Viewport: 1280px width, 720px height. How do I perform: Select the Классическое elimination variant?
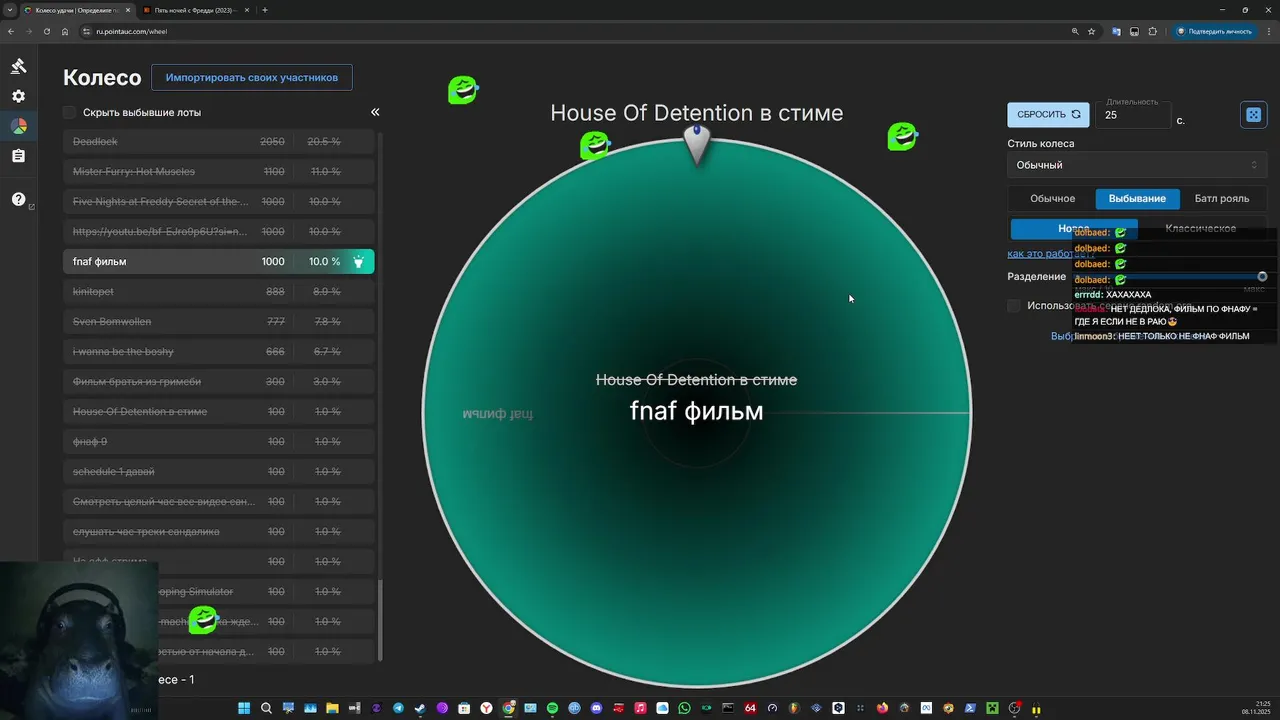[1201, 228]
